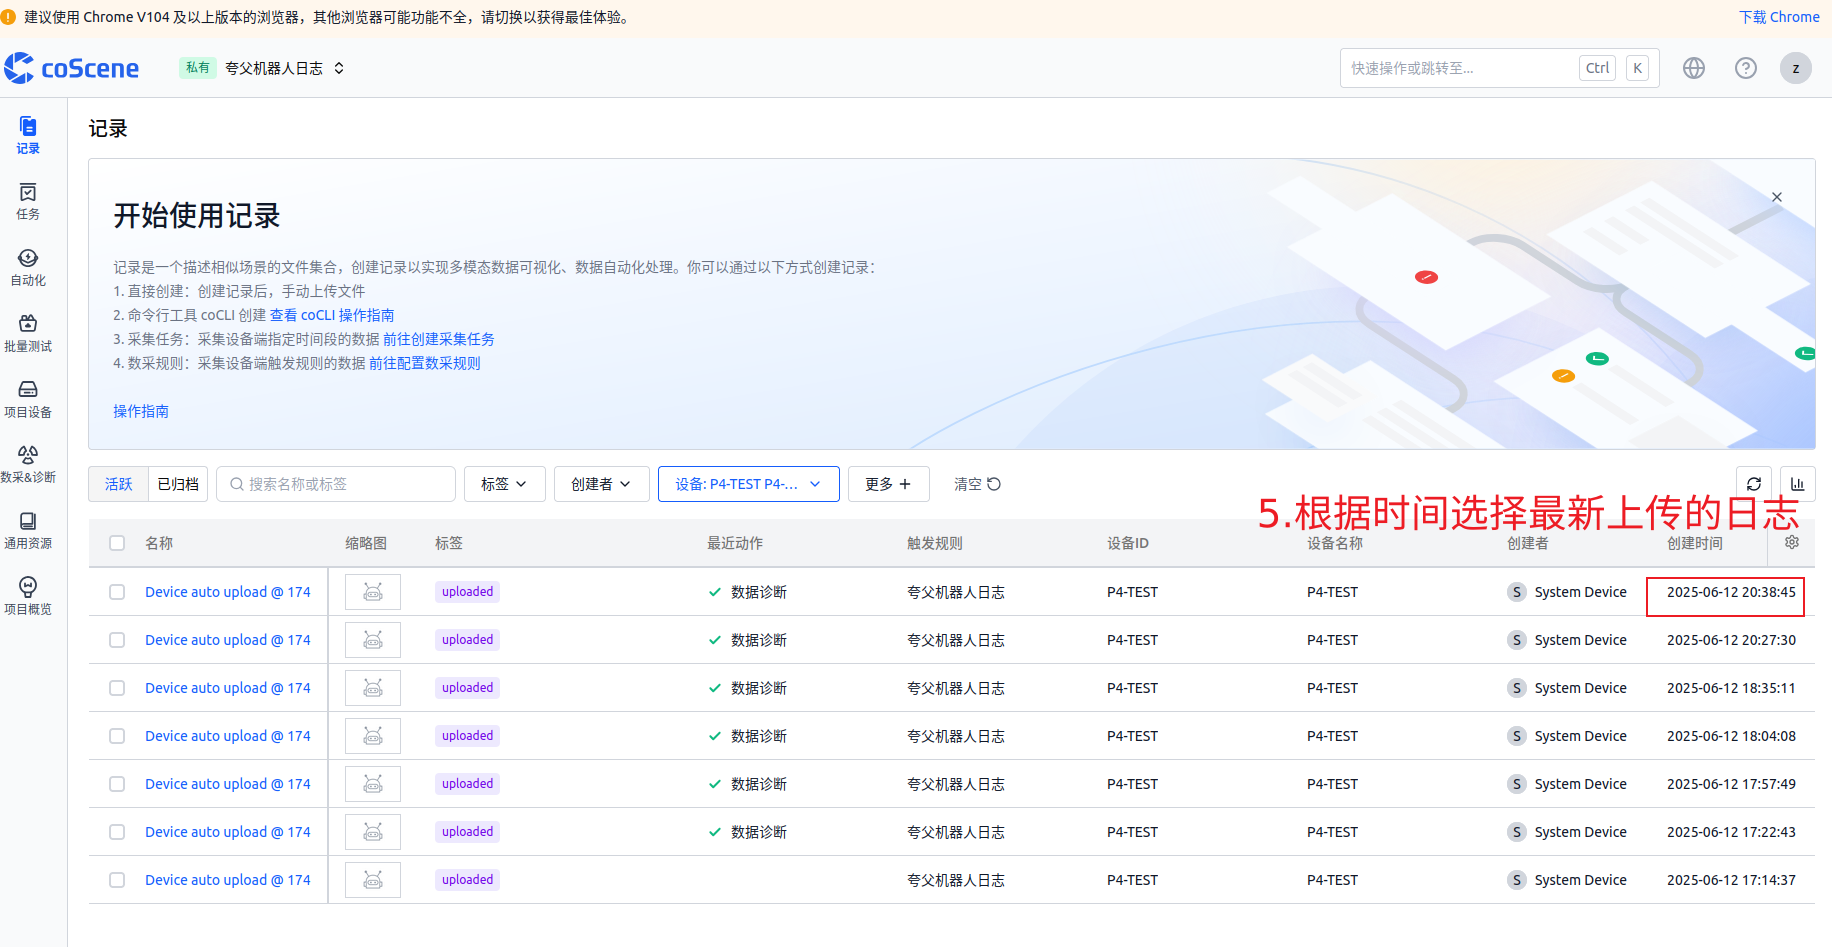Click the table column settings gear

pyautogui.click(x=1791, y=542)
